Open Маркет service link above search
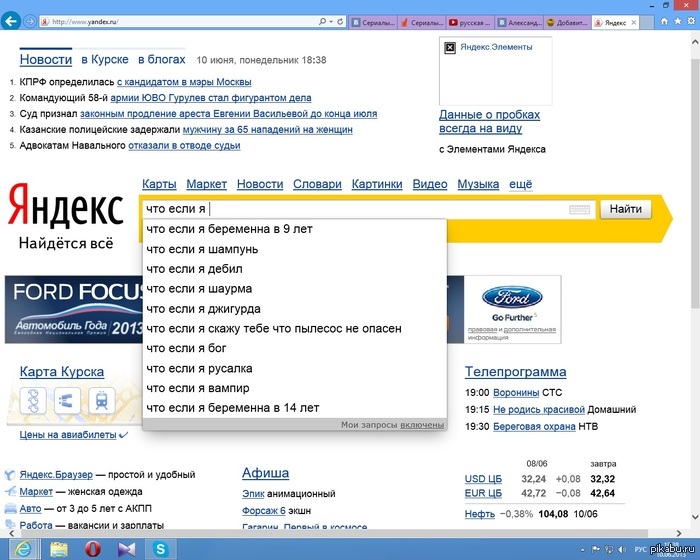The image size is (700, 560). pos(206,184)
